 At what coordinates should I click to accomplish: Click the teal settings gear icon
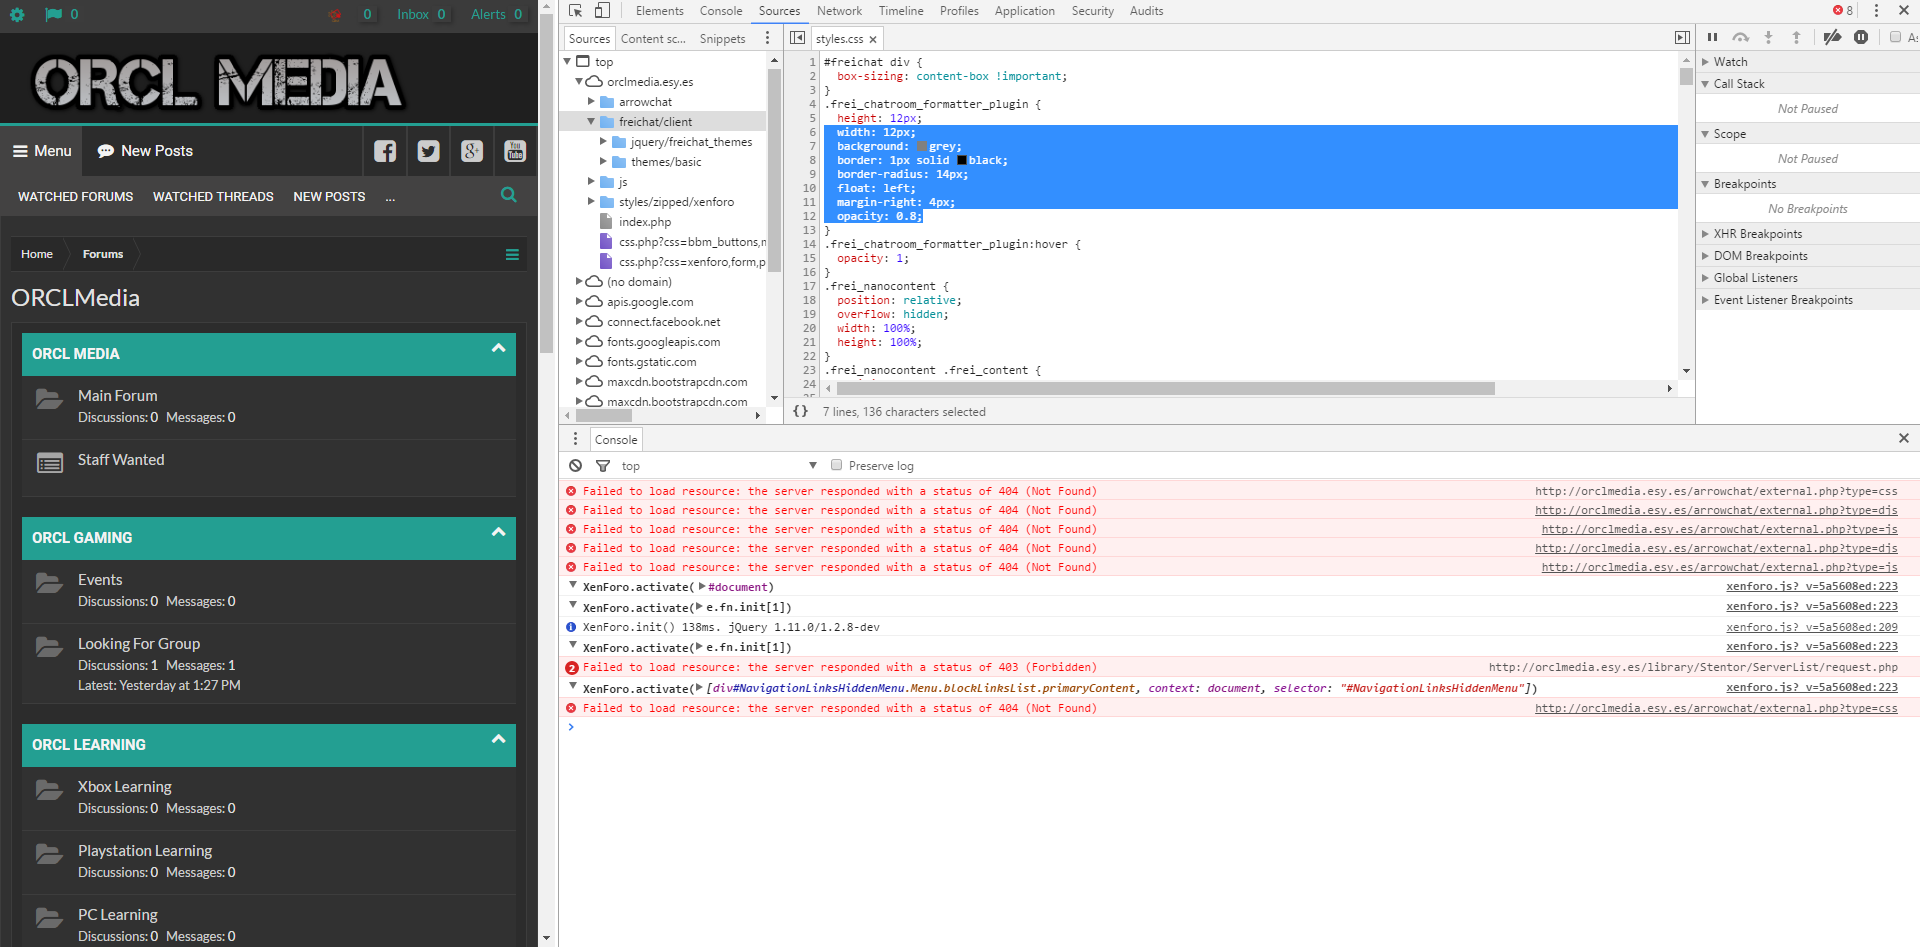[17, 14]
